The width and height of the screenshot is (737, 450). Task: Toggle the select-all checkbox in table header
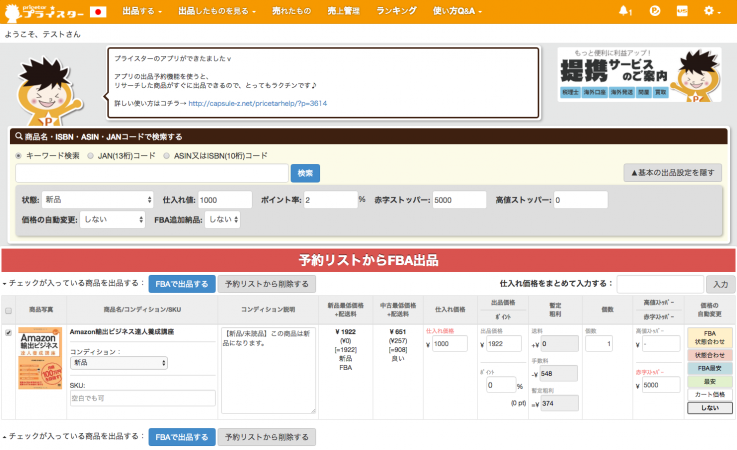8,310
